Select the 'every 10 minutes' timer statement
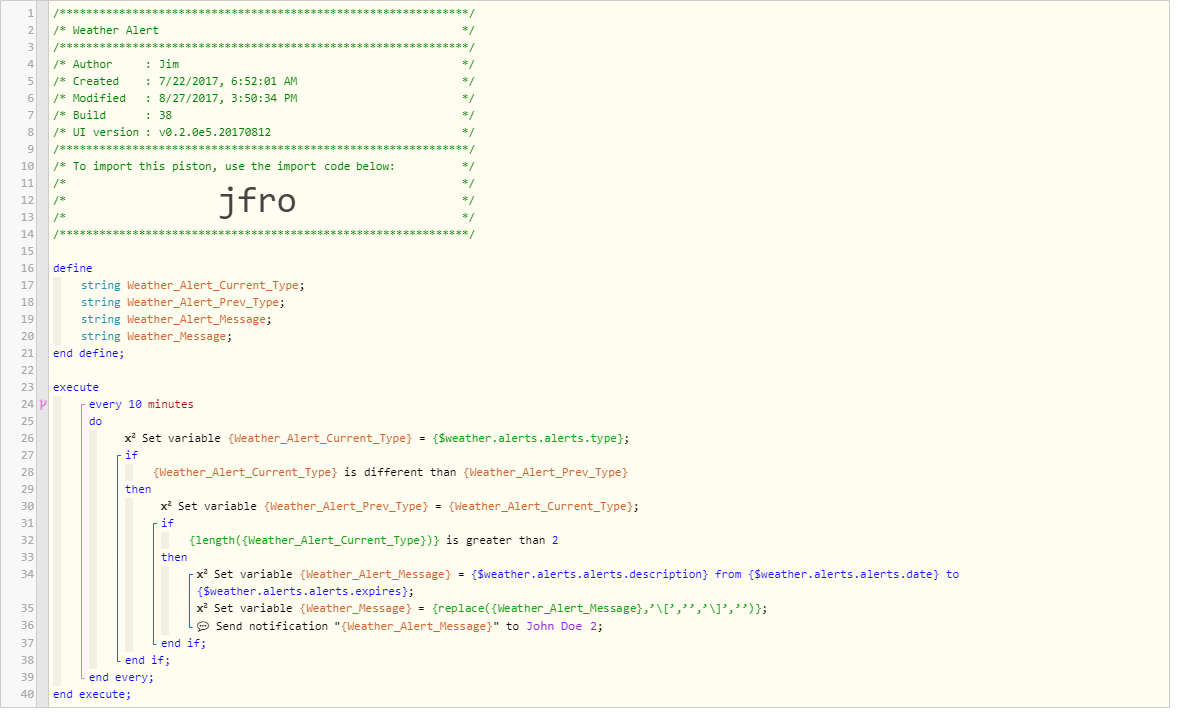 pyautogui.click(x=141, y=404)
